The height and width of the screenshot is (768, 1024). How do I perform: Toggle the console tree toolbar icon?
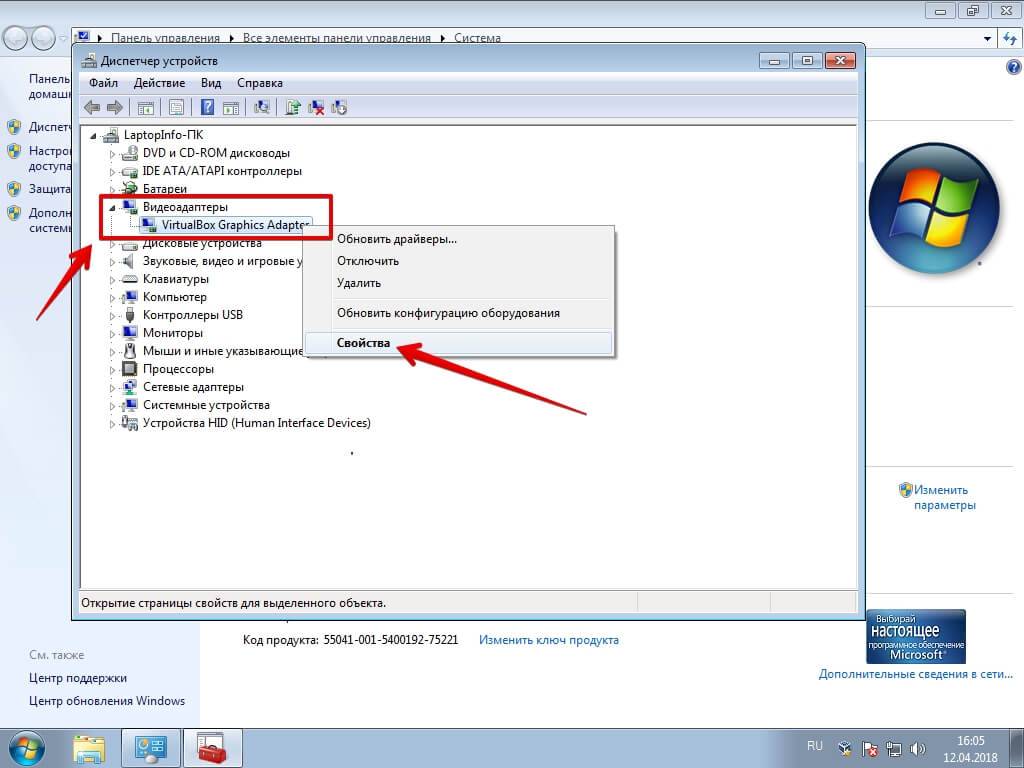point(146,108)
